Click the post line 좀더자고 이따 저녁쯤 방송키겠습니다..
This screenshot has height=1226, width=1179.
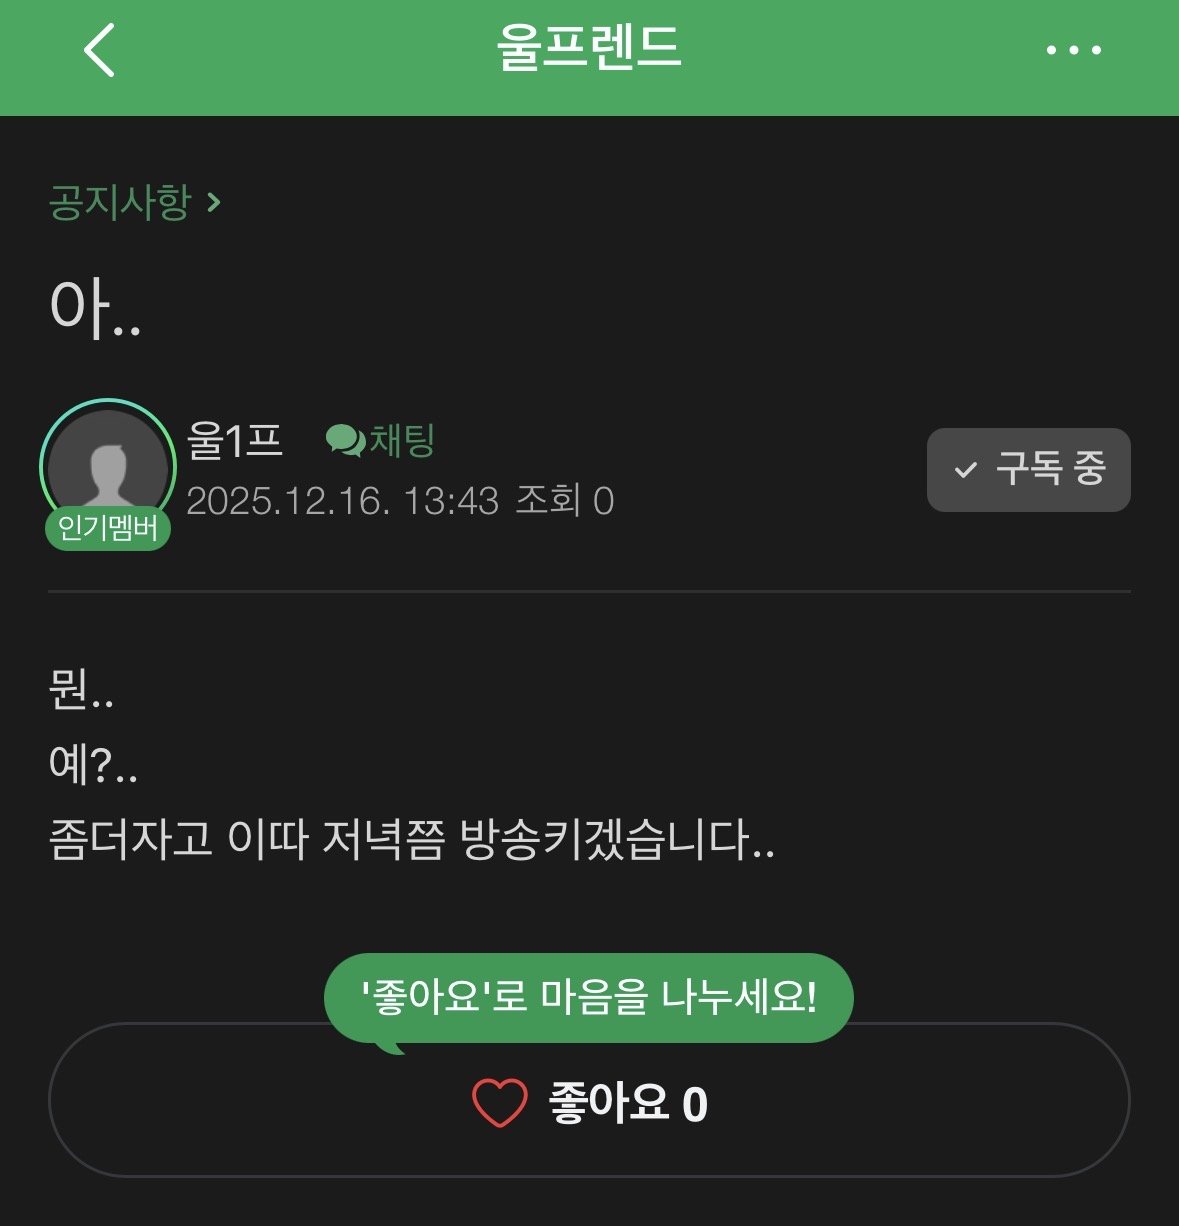[411, 839]
